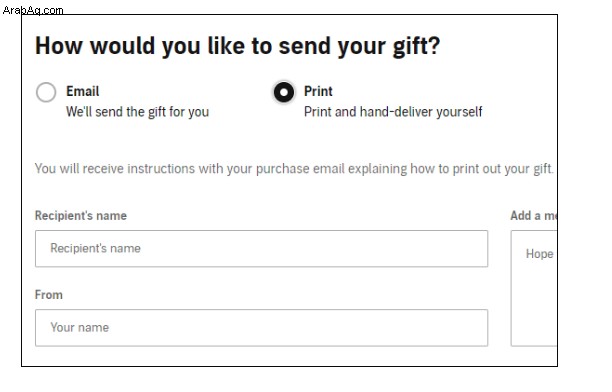This screenshot has height=392, width=612.
Task: Click into the message box starting with Hope
Action: 534,288
